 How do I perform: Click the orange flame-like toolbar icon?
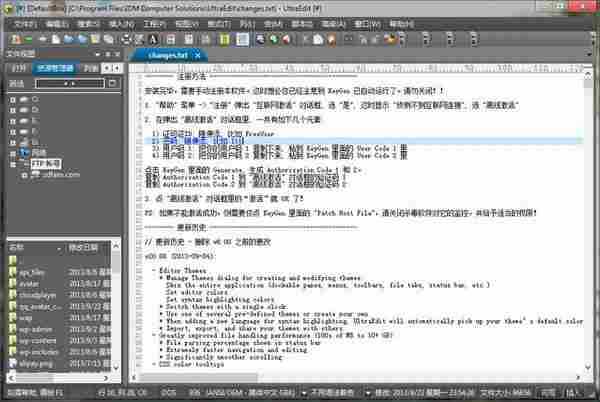(332, 39)
